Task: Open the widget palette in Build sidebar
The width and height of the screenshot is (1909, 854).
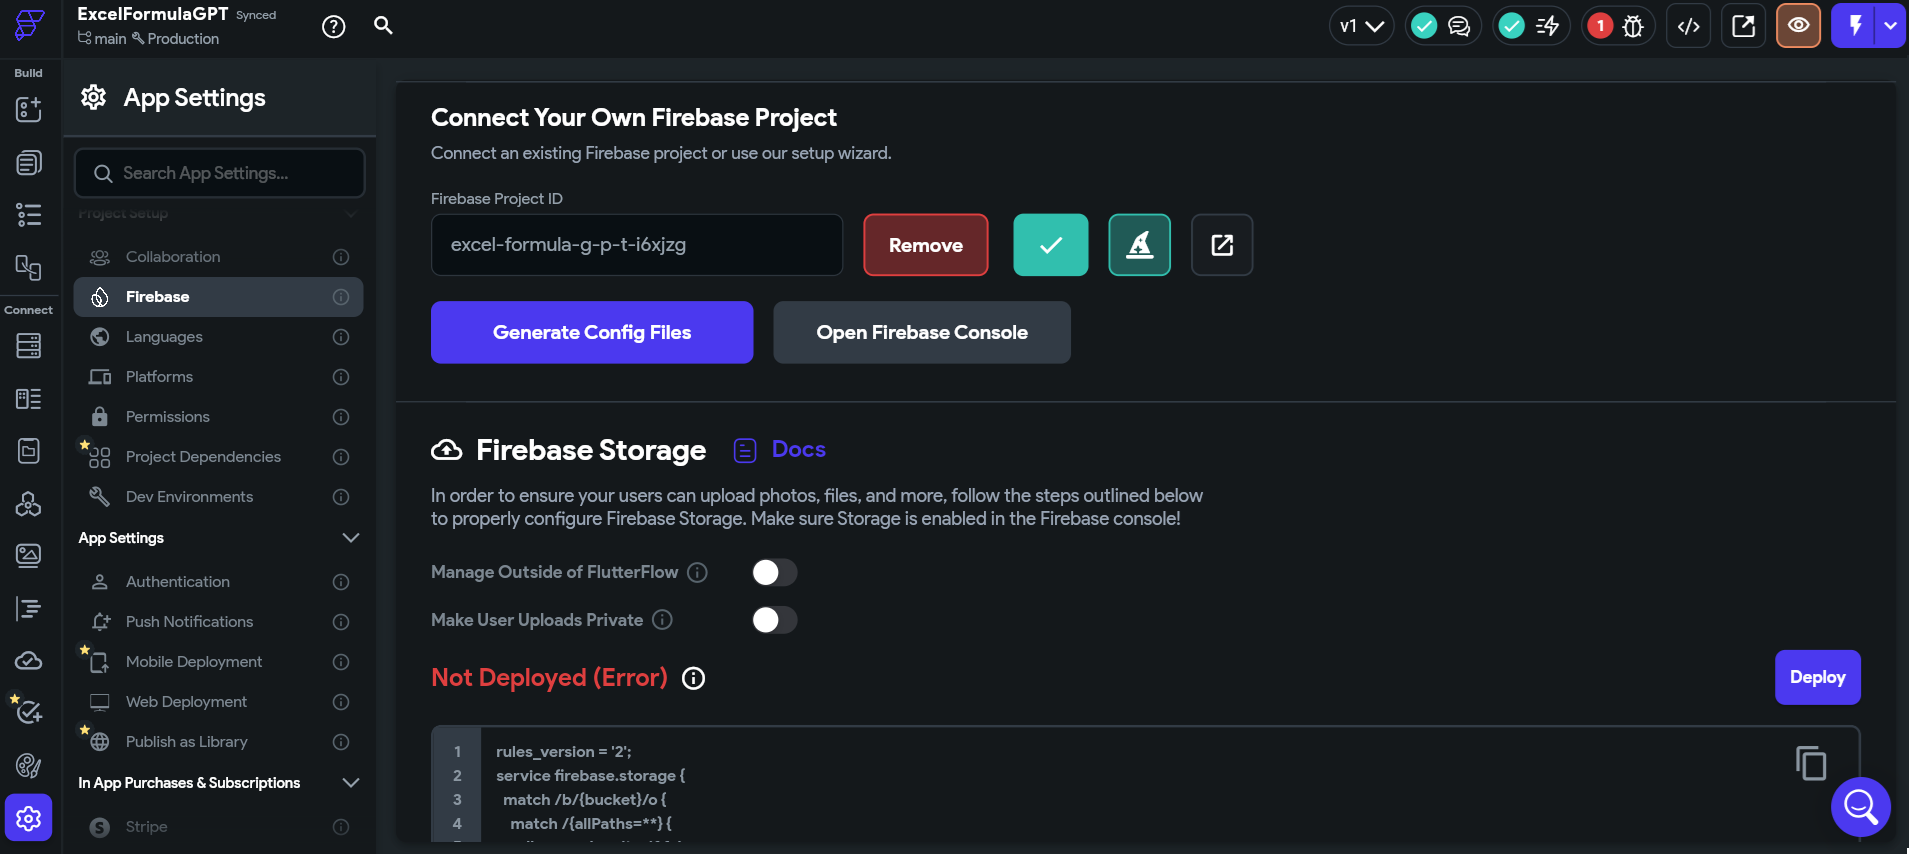Action: [29, 109]
